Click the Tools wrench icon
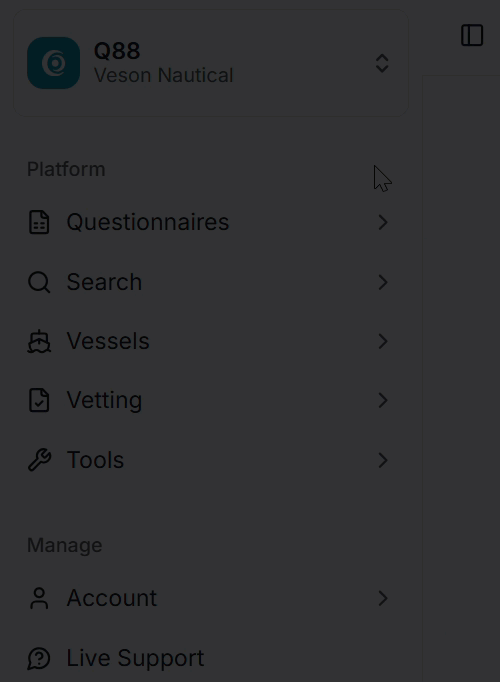The height and width of the screenshot is (682, 500). pos(39,460)
